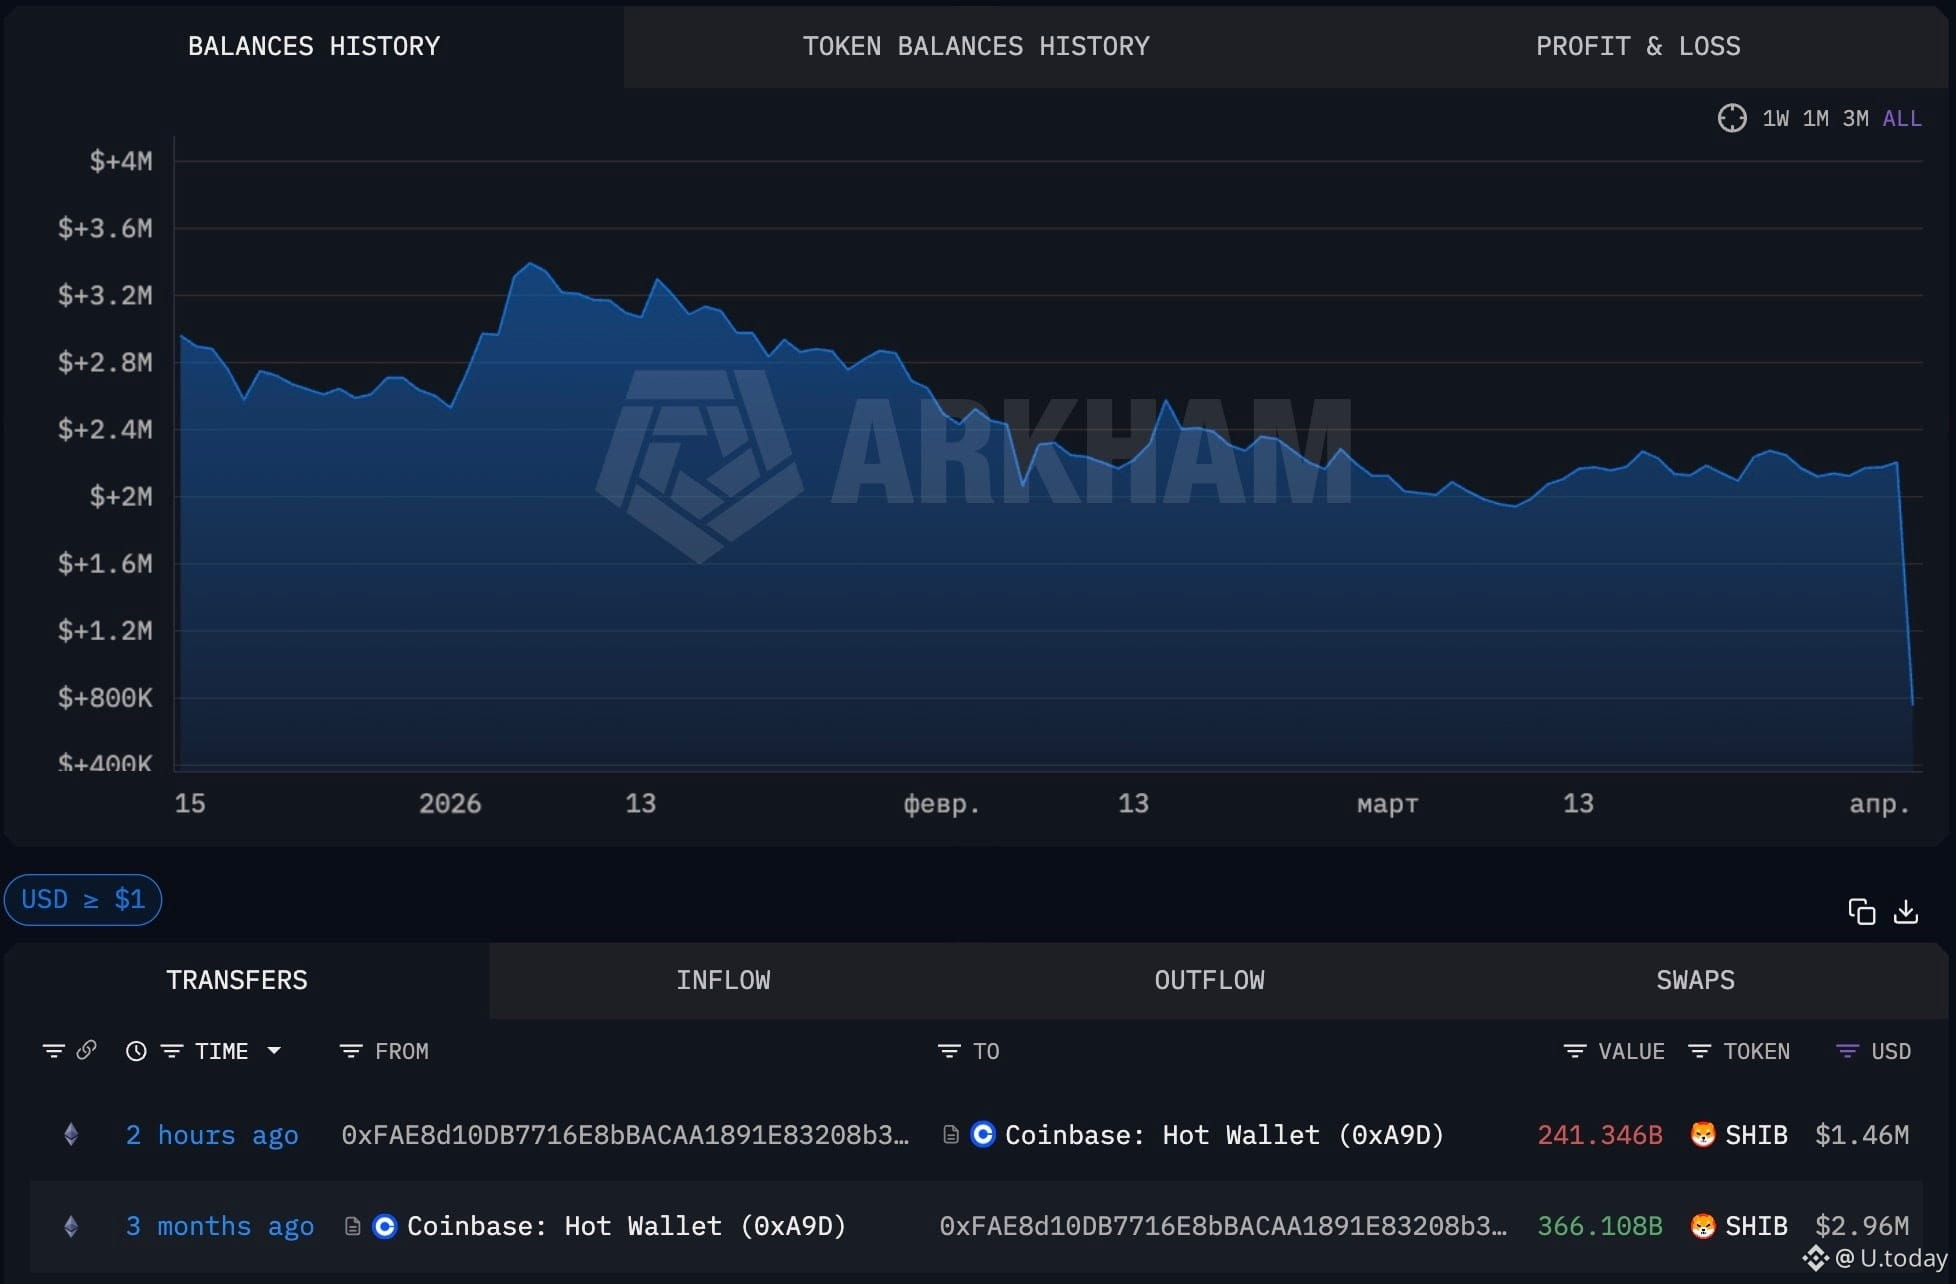Open the TOKEN column filter
Image resolution: width=1956 pixels, height=1284 pixels.
tap(1699, 1051)
